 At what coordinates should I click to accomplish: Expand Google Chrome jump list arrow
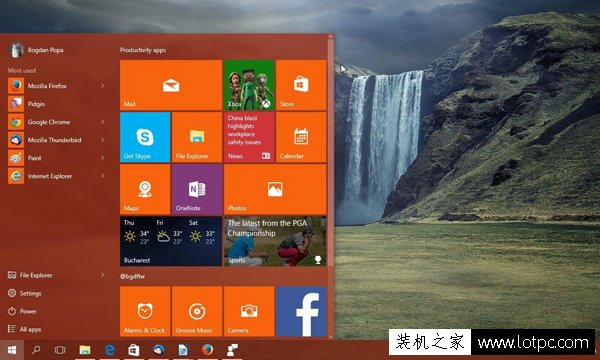(x=103, y=122)
